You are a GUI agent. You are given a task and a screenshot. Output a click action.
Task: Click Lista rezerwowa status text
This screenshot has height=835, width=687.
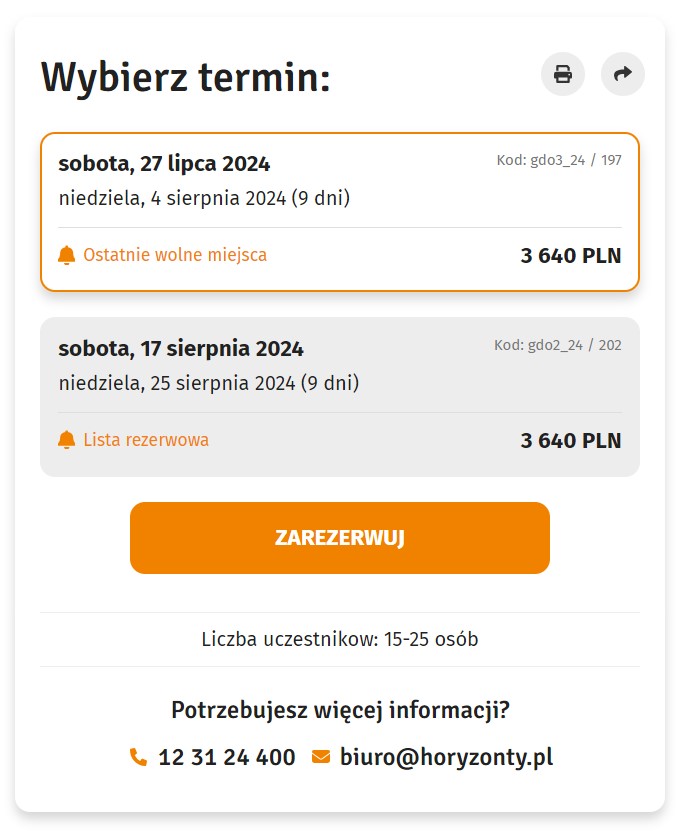click(x=146, y=440)
